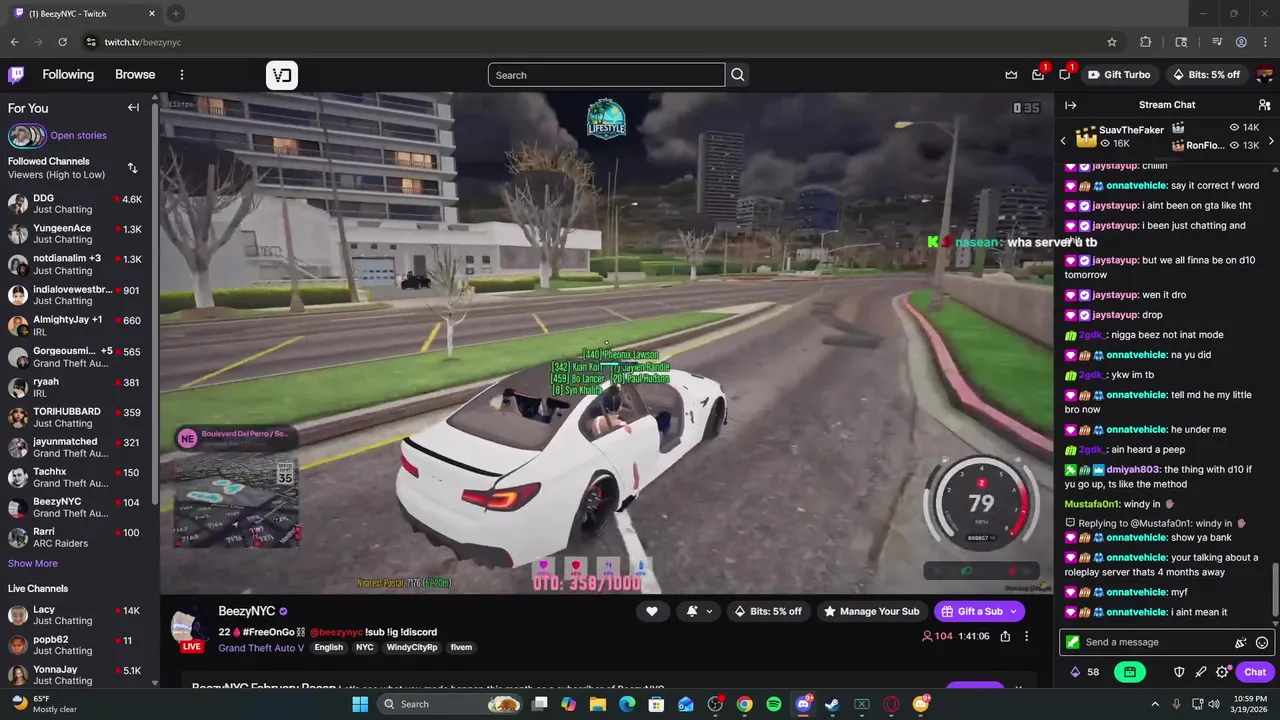Image resolution: width=1280 pixels, height=720 pixels.
Task: Open TORIHUBBARD channel in sidebar
Action: tap(76, 417)
